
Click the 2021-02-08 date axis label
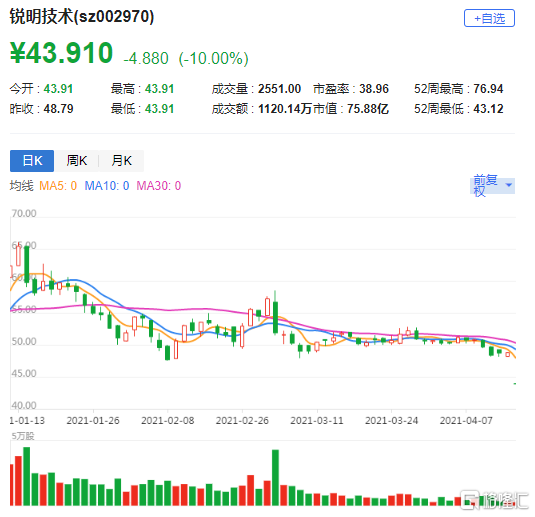(168, 420)
